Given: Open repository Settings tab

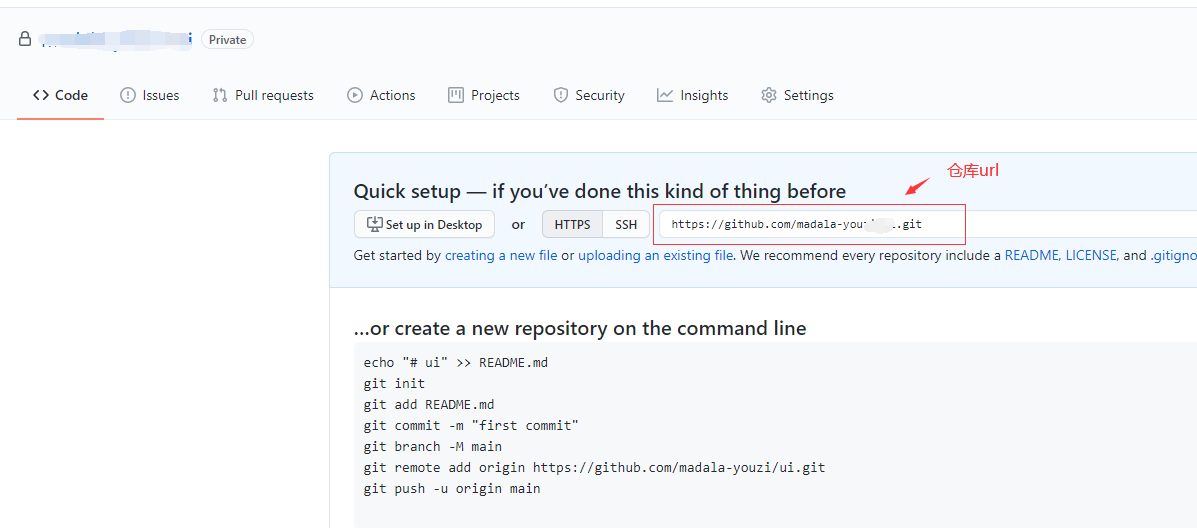Looking at the screenshot, I should click(797, 95).
